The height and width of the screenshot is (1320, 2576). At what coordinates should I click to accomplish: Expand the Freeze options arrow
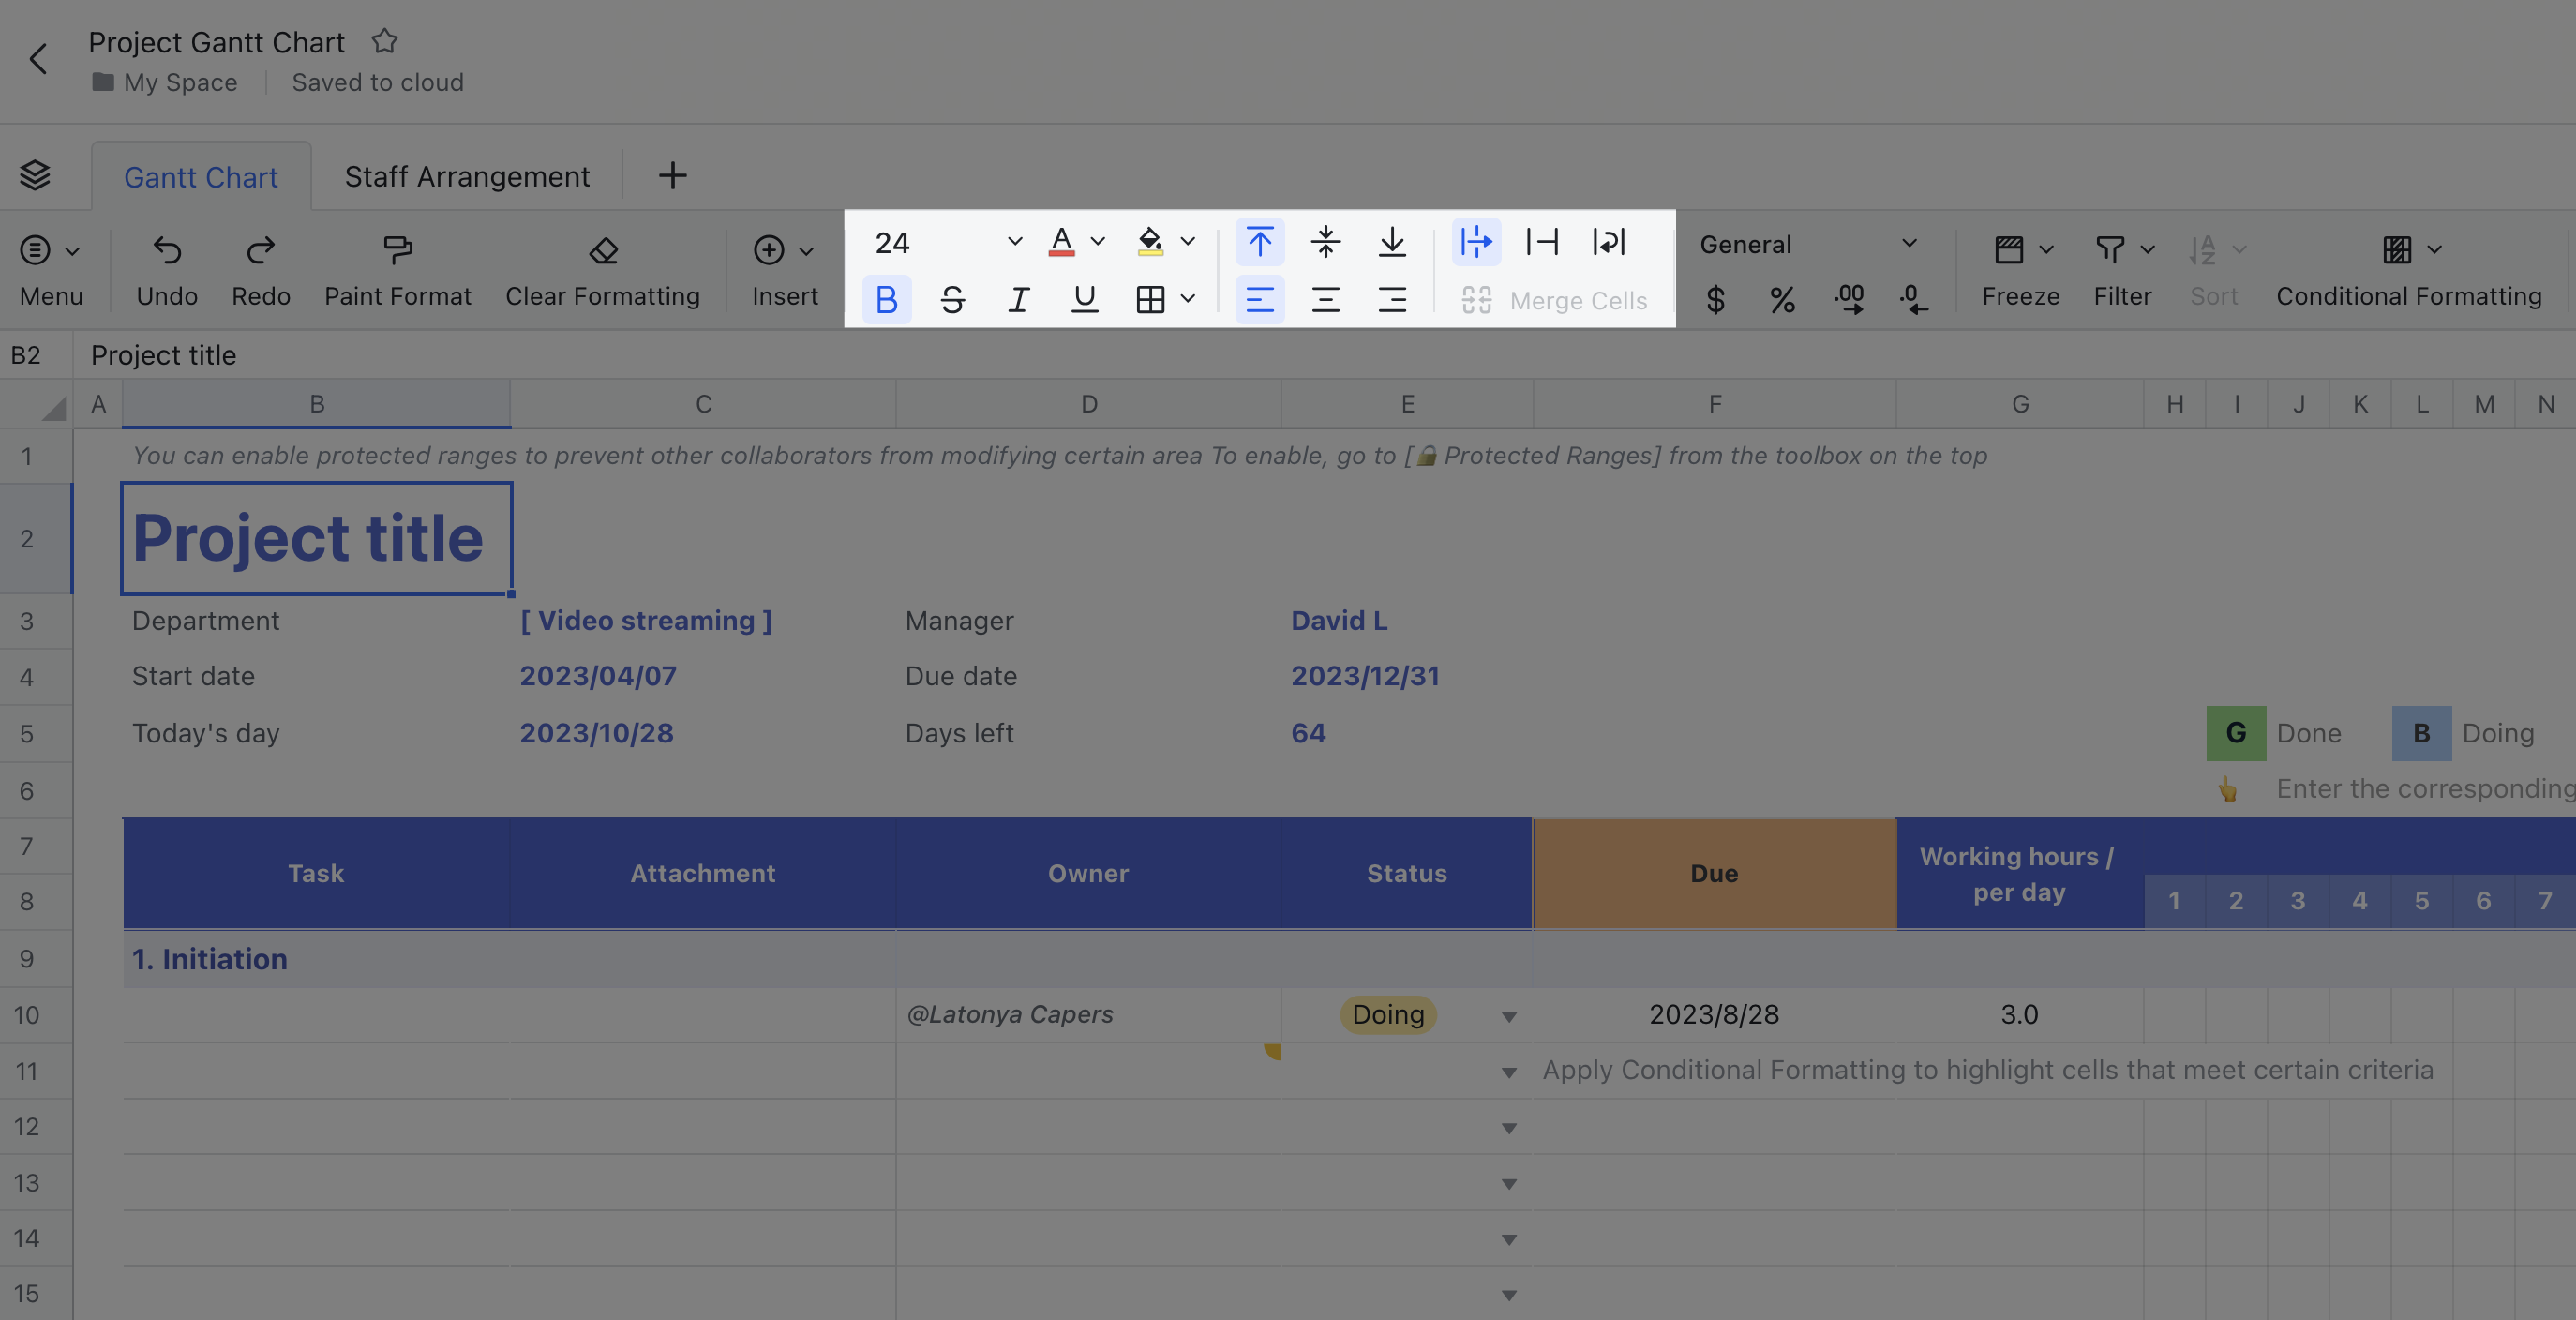coord(2046,250)
